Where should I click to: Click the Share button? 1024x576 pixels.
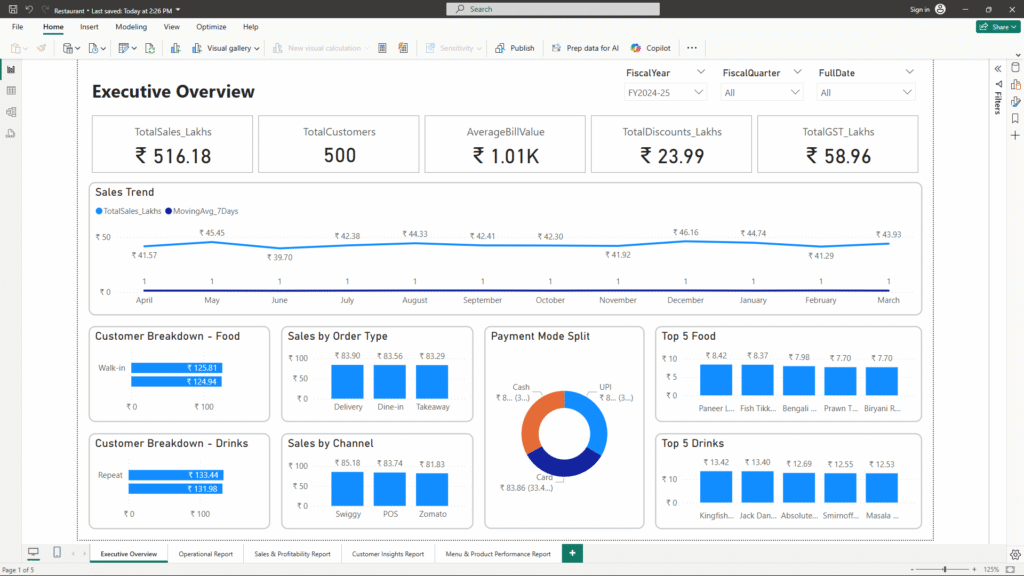click(x=997, y=27)
